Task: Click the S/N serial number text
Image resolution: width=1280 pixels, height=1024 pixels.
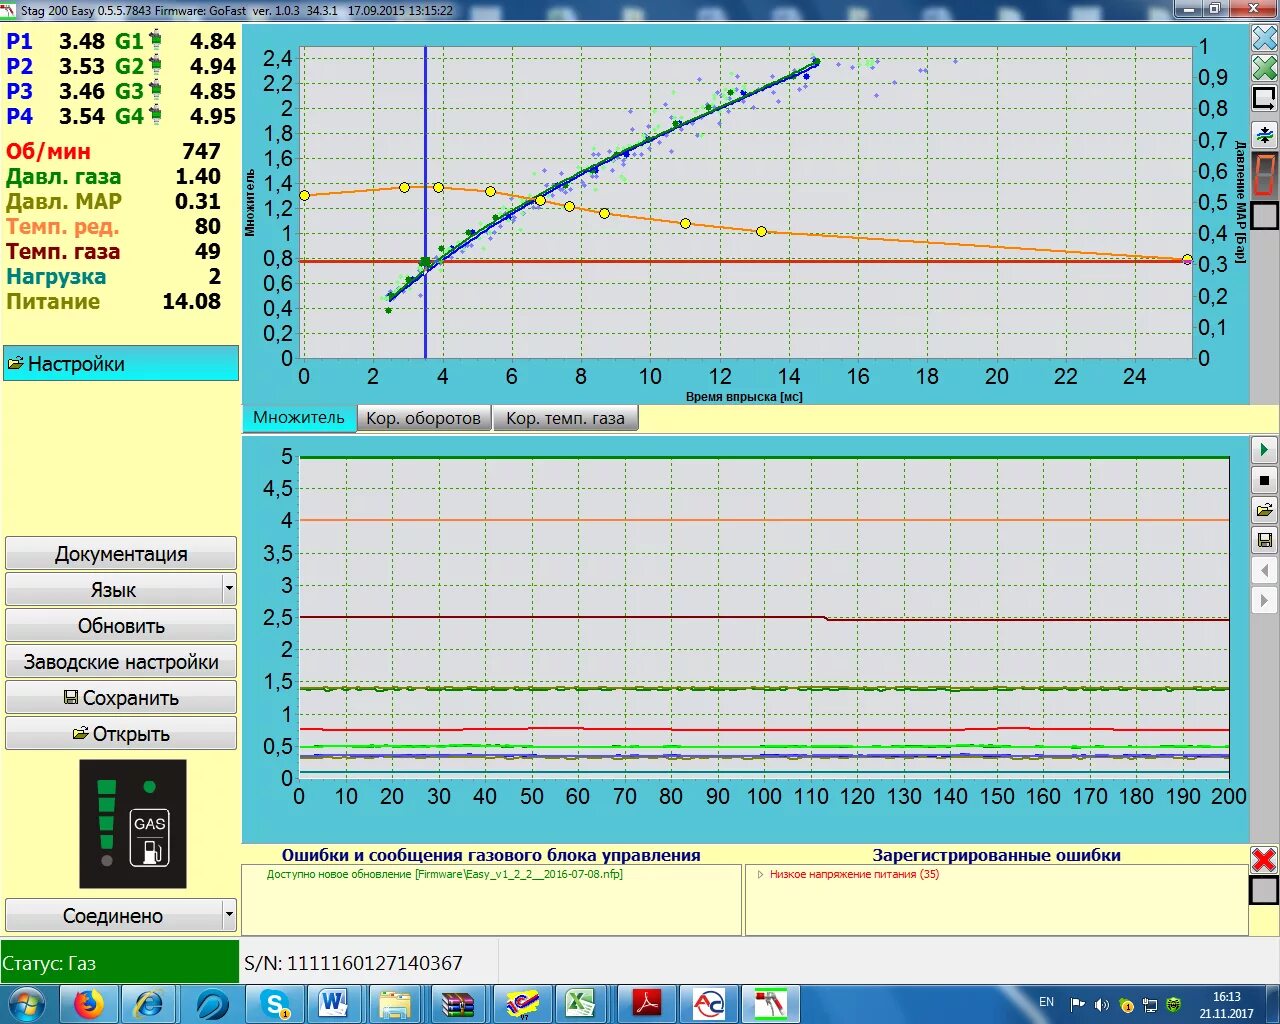Action: pos(353,963)
